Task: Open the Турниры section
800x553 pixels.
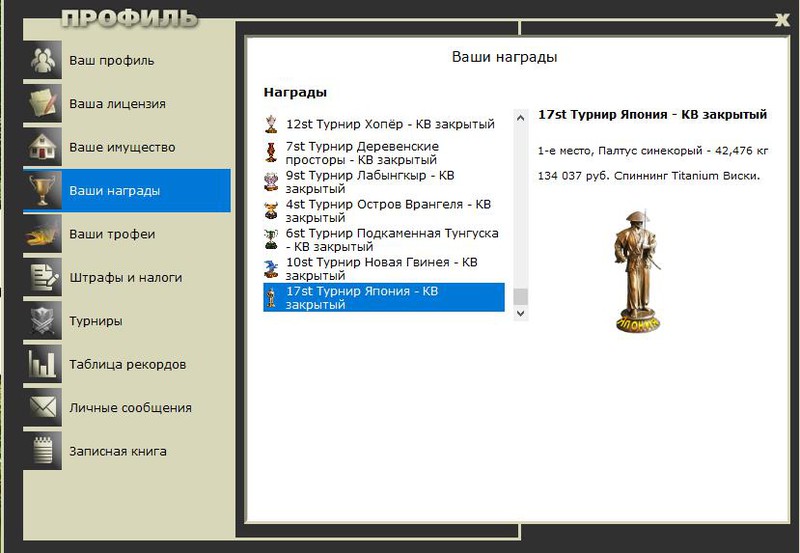Action: click(x=127, y=320)
